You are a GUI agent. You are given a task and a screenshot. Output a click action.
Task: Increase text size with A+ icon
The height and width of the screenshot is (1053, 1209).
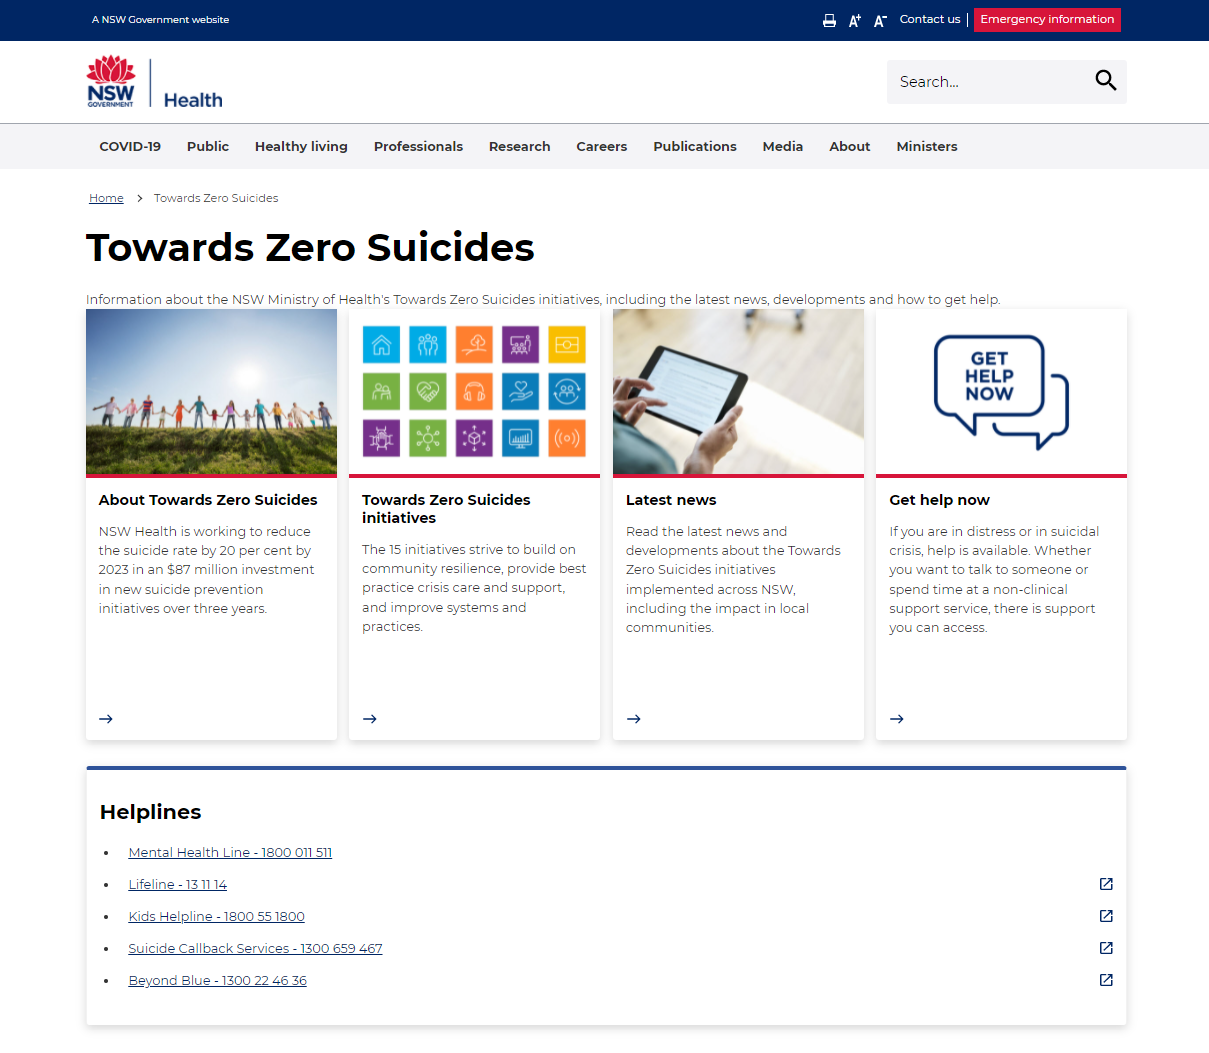point(855,20)
